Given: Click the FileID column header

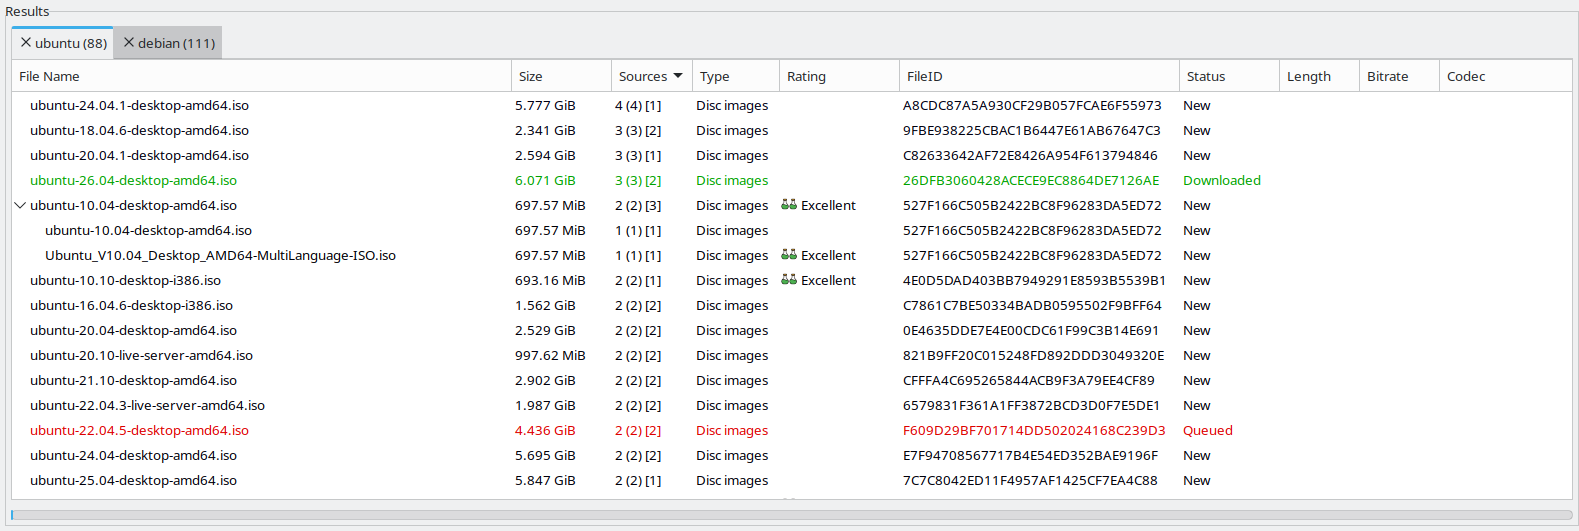Looking at the screenshot, I should [1039, 76].
